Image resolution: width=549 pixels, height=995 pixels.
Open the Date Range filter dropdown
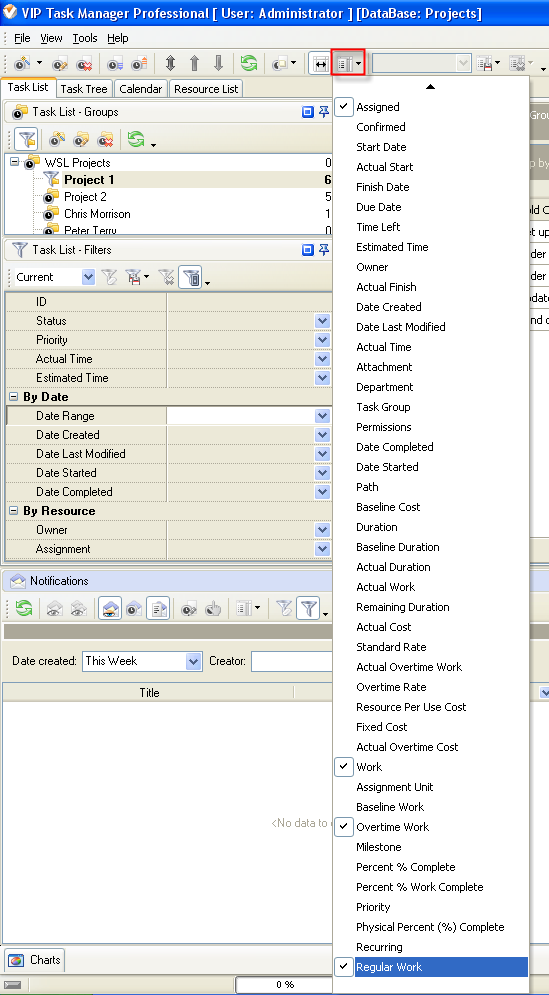coord(322,416)
